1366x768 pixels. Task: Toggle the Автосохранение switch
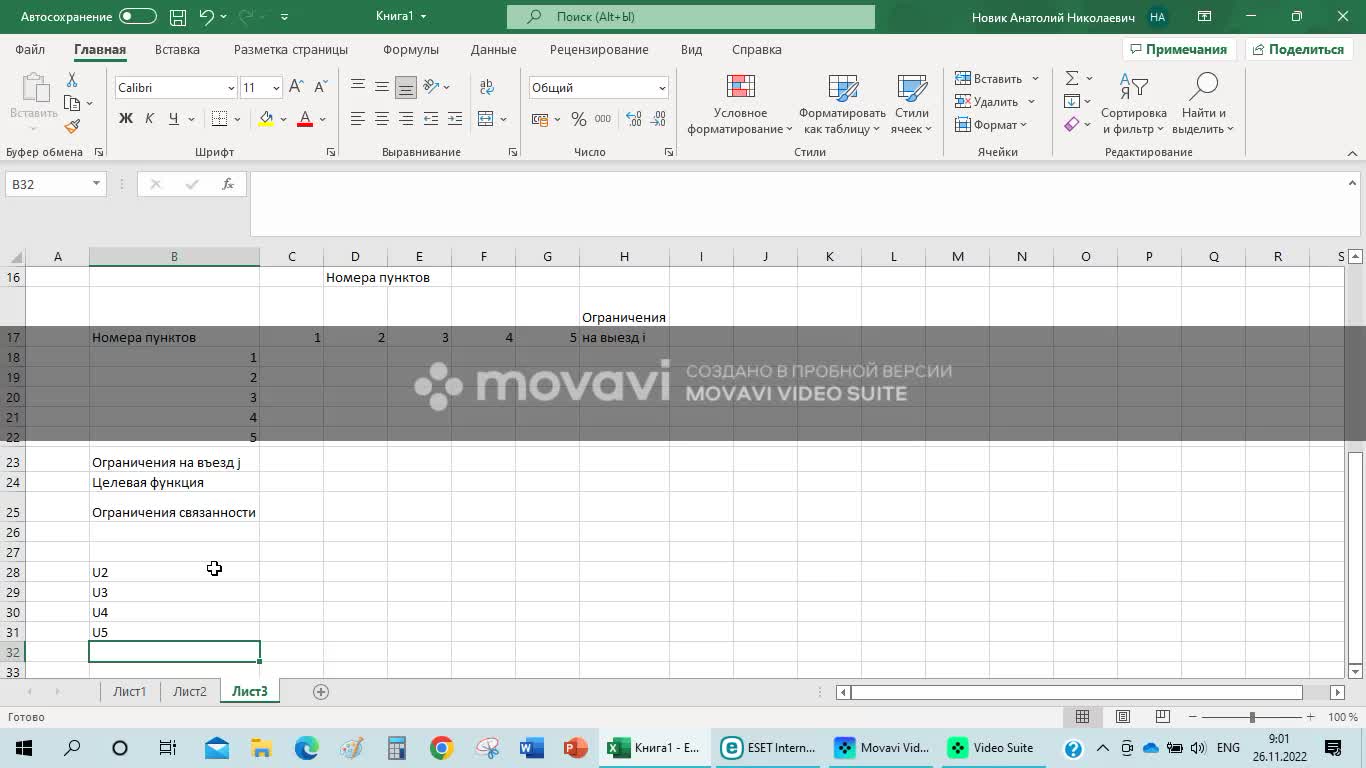click(138, 17)
